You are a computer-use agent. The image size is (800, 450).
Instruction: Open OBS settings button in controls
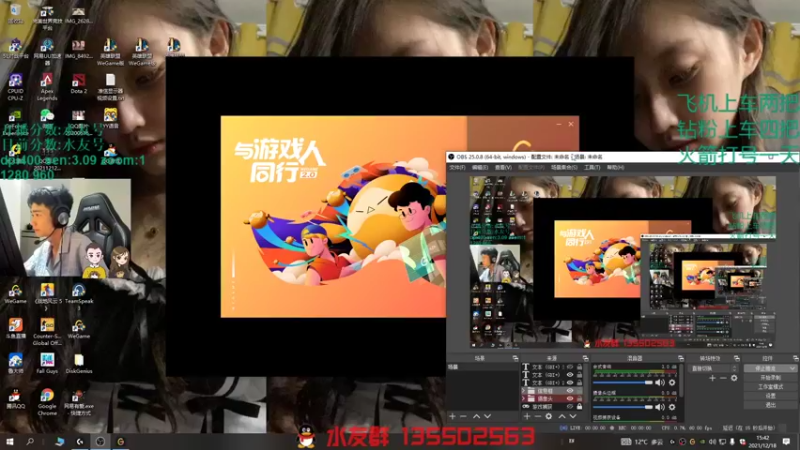click(x=770, y=395)
